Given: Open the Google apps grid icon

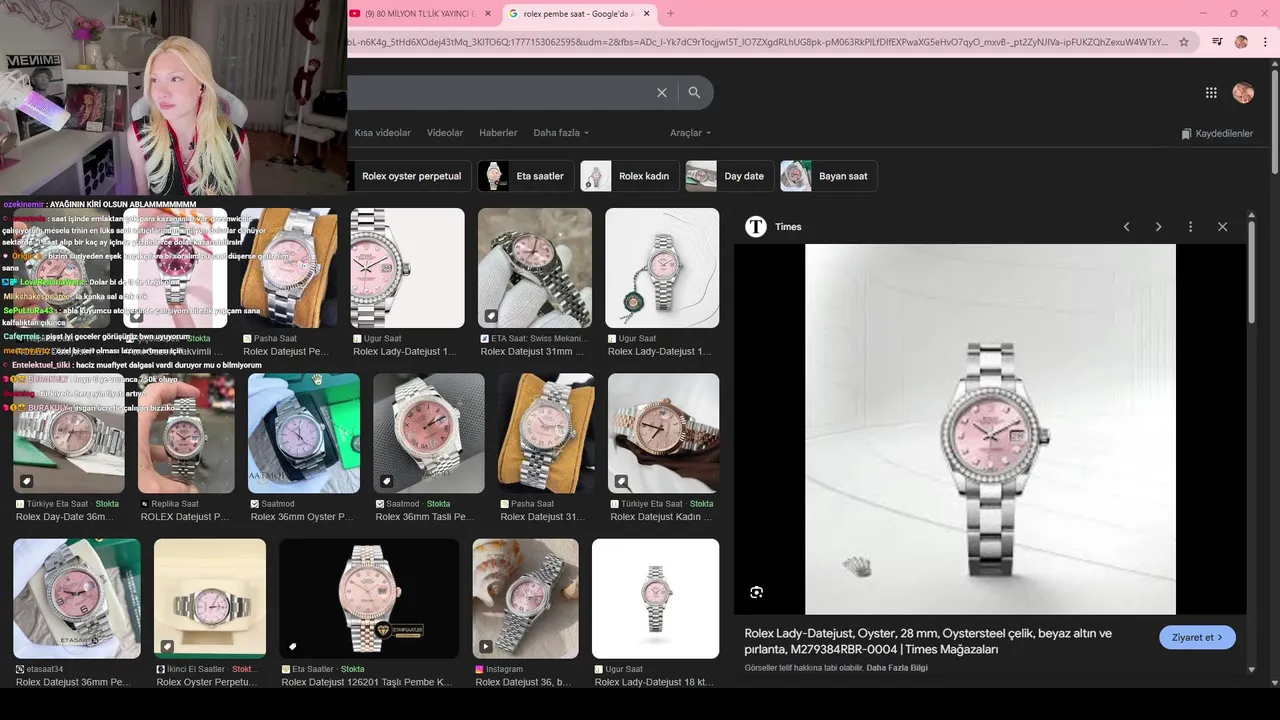Looking at the screenshot, I should pos(1211,92).
